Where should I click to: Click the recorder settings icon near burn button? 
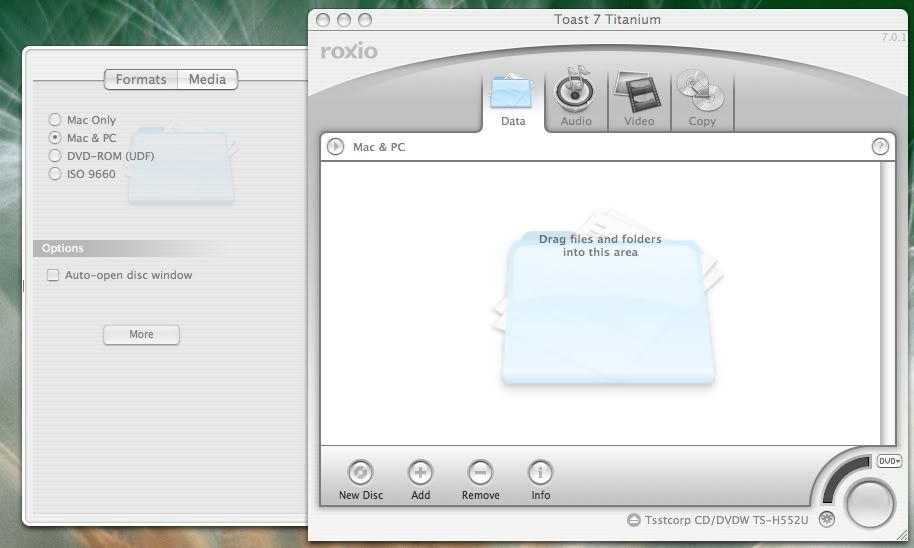[827, 518]
